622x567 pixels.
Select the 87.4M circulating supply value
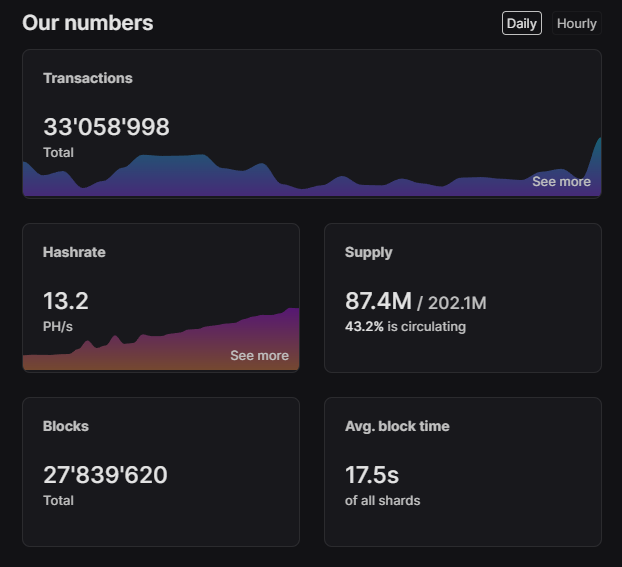coord(378,301)
